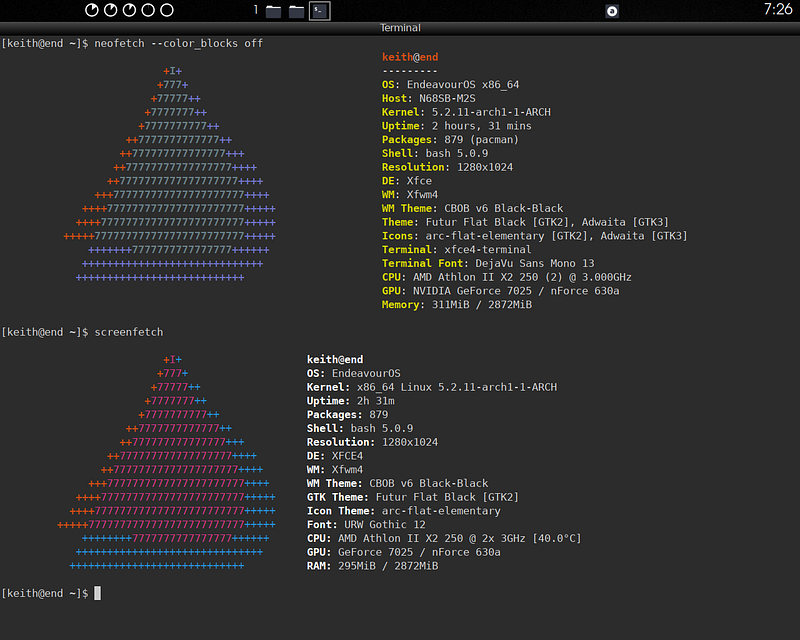800x640 pixels.
Task: Open the left folder icon in panel
Action: [x=272, y=11]
